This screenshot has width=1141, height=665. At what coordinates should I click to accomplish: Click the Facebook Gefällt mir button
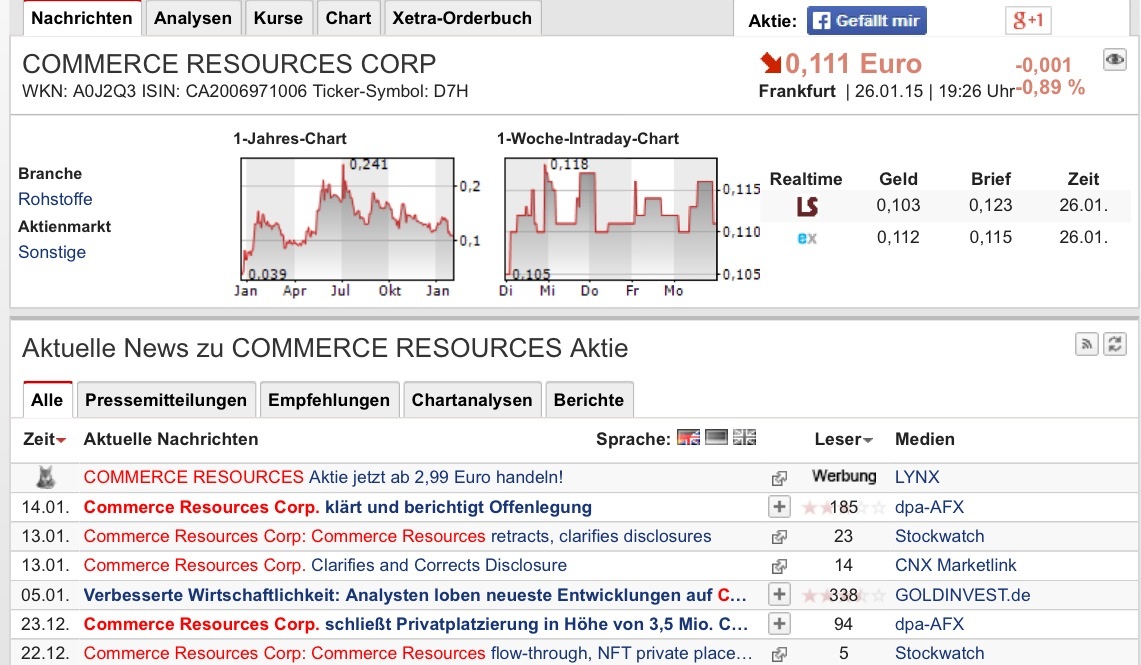(x=866, y=20)
